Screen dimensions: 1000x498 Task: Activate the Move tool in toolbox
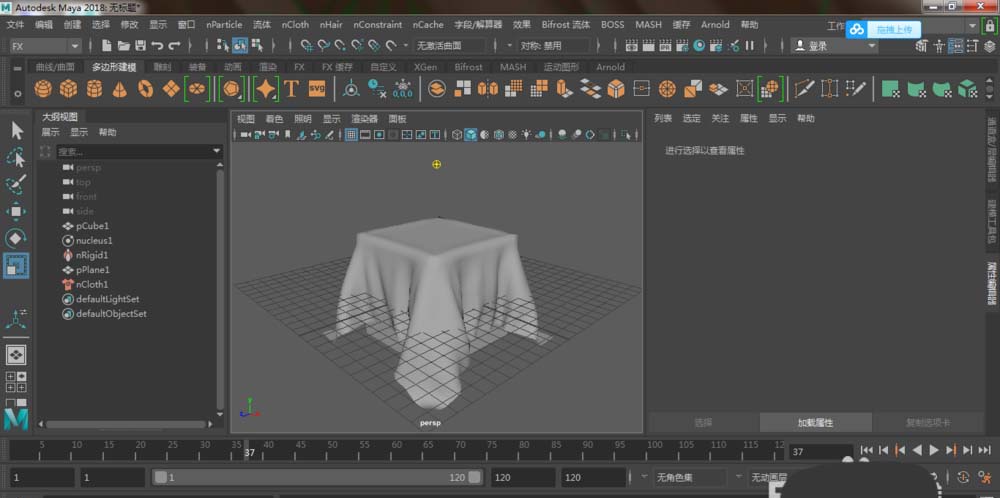16,212
